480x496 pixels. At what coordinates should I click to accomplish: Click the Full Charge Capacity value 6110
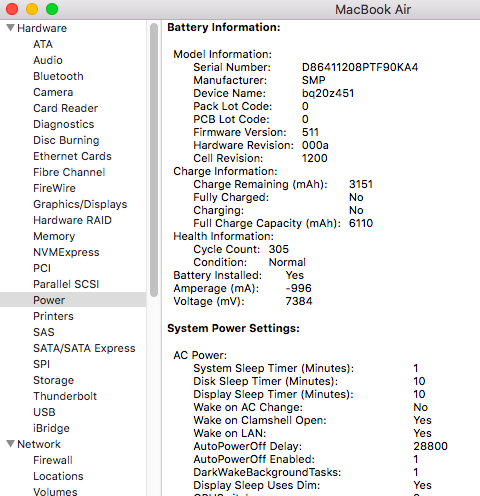pyautogui.click(x=361, y=223)
